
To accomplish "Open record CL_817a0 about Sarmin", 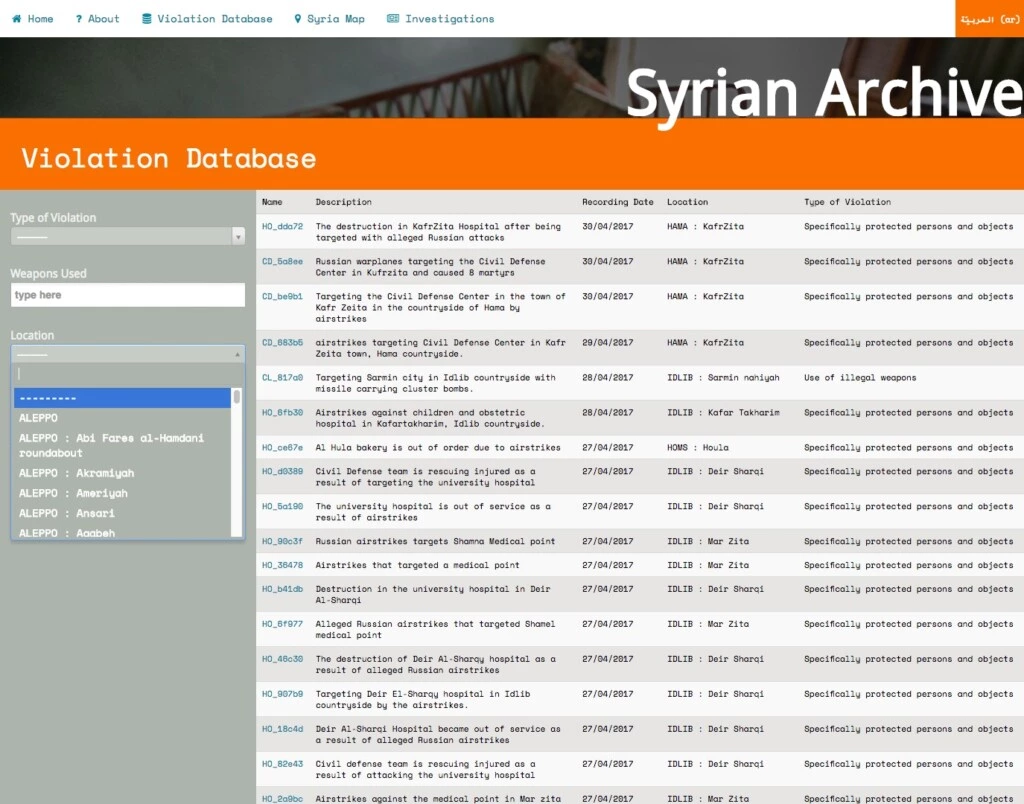I will click(x=282, y=378).
